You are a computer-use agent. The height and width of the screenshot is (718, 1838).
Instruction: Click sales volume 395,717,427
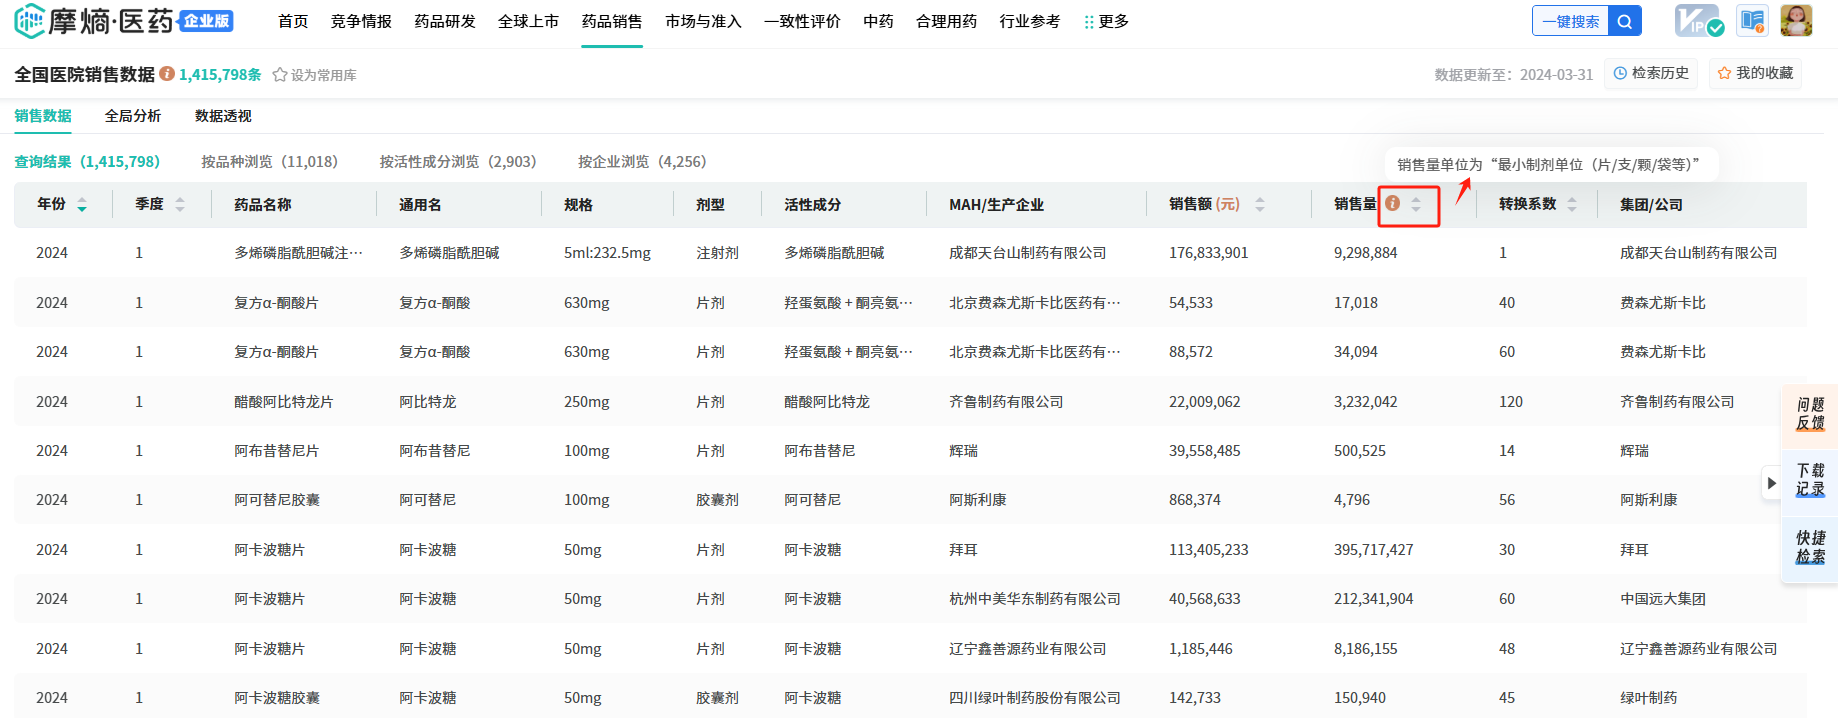[x=1373, y=550]
